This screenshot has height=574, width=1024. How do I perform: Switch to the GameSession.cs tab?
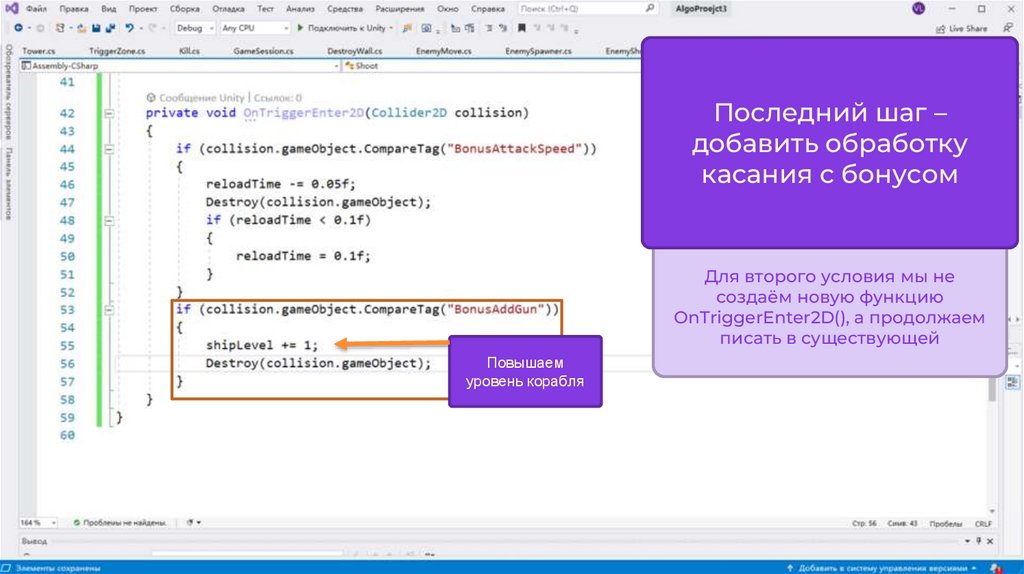(x=263, y=50)
